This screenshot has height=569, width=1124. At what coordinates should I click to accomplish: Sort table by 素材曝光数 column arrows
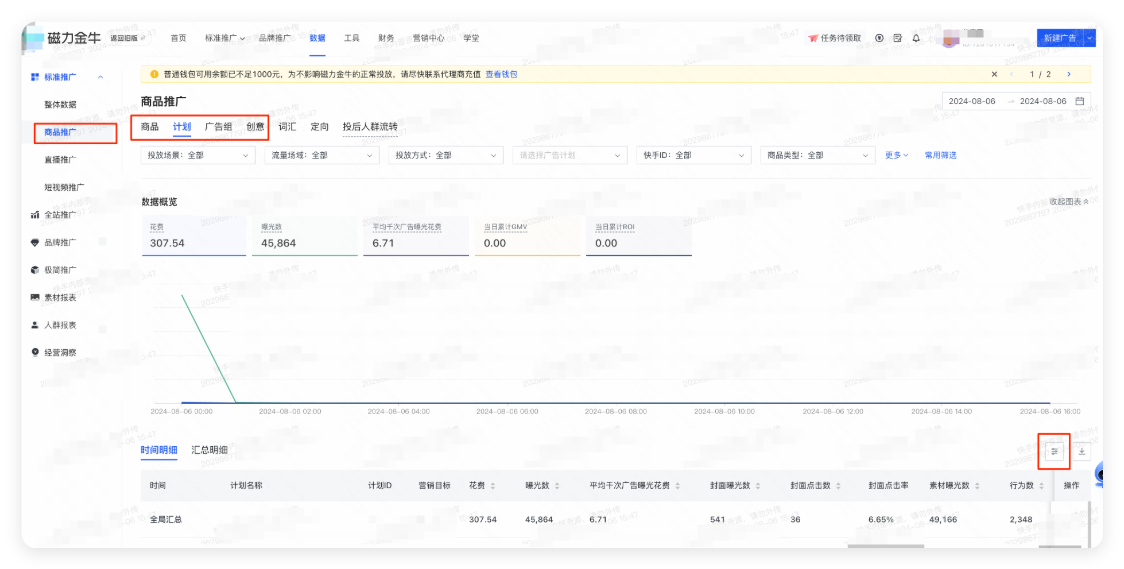[977, 486]
